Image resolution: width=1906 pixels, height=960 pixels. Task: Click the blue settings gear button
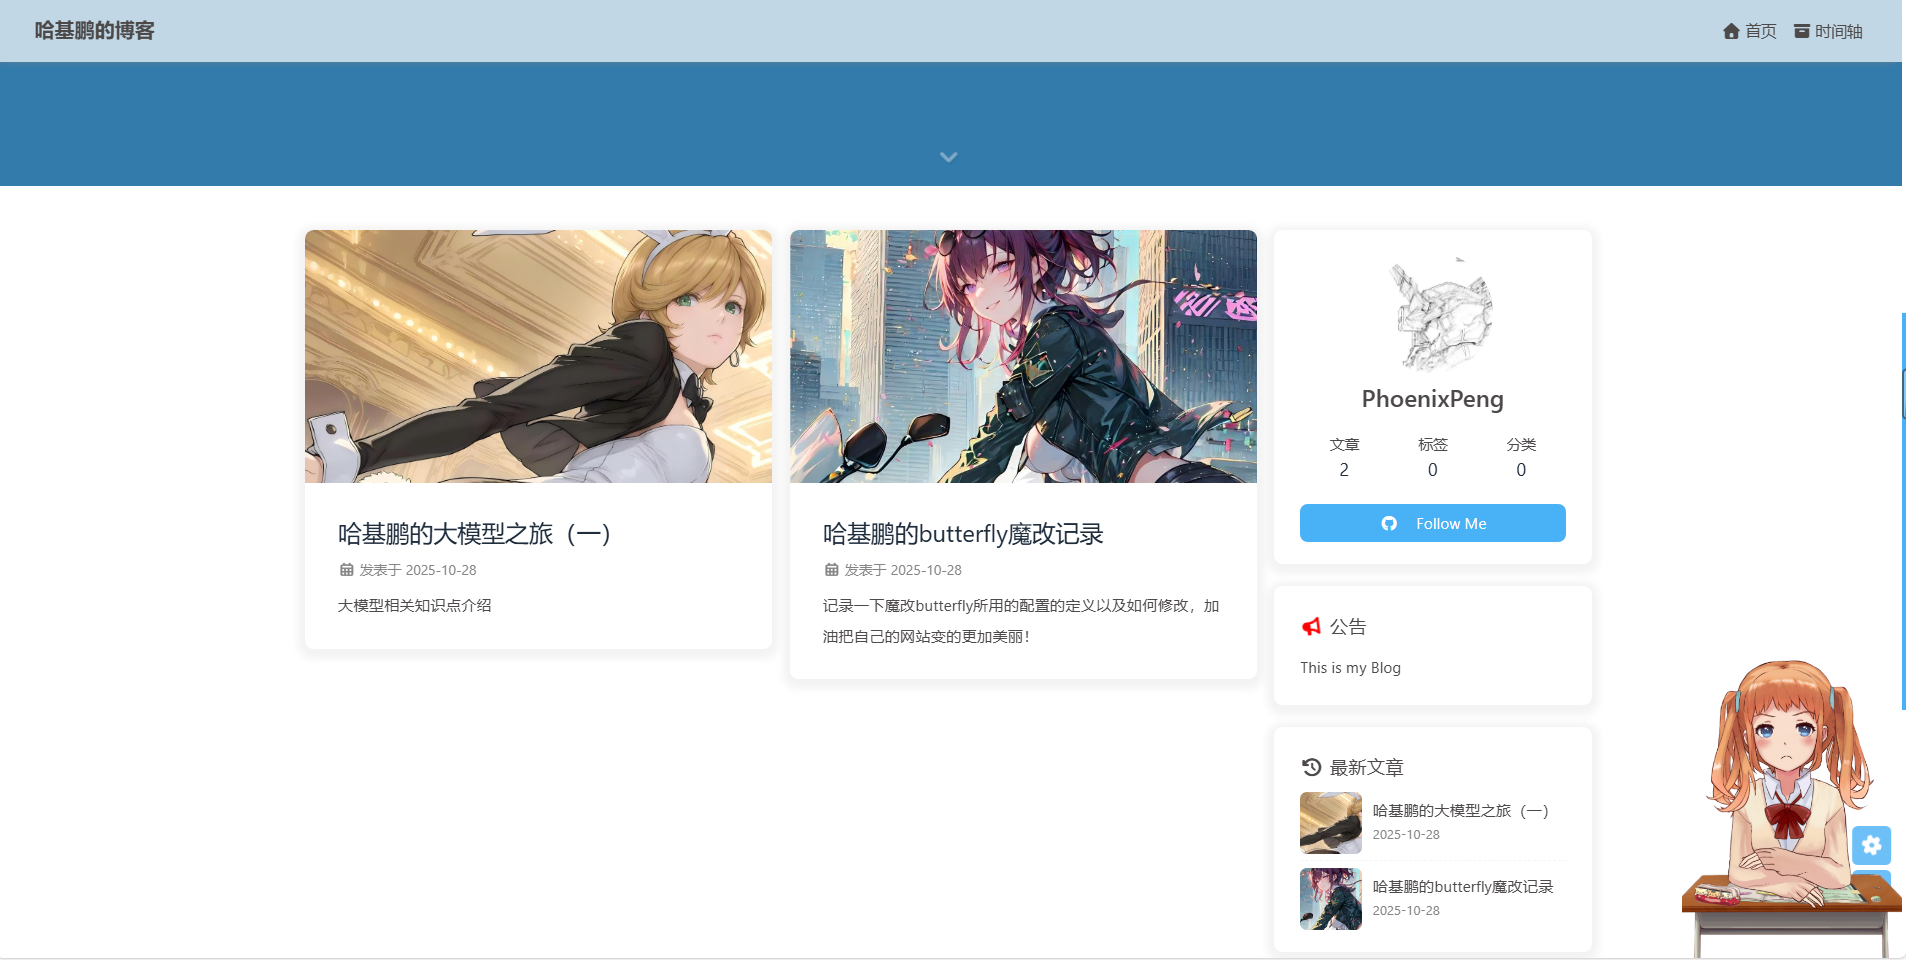point(1872,845)
